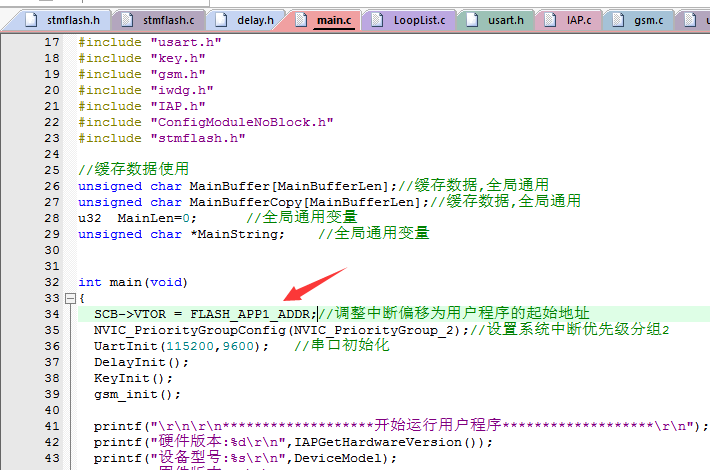The image size is (710, 470).
Task: Click MainBuffer[MainBufferLen] on line 26
Action: click(x=289, y=186)
